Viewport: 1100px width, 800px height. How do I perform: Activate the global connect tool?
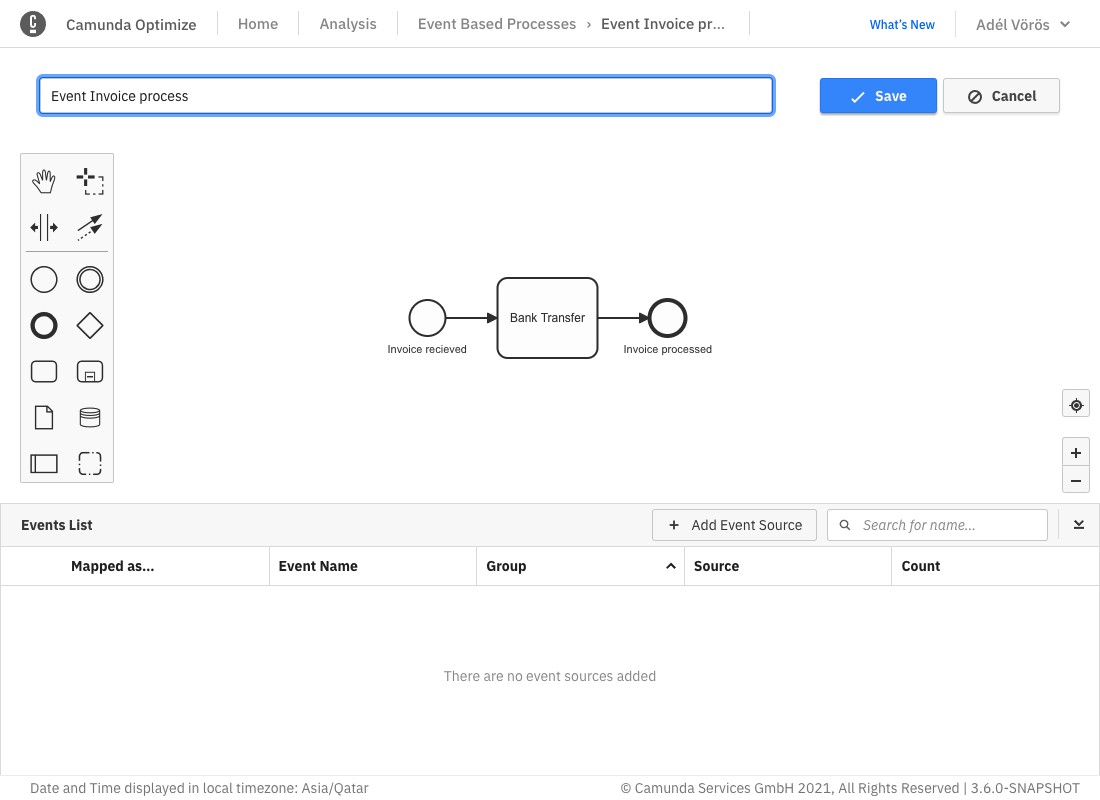point(90,227)
